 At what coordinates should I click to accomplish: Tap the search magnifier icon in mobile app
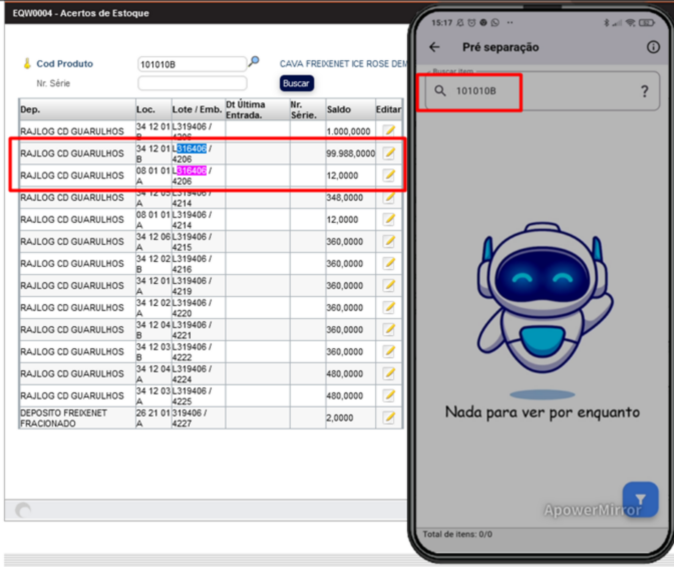click(440, 92)
